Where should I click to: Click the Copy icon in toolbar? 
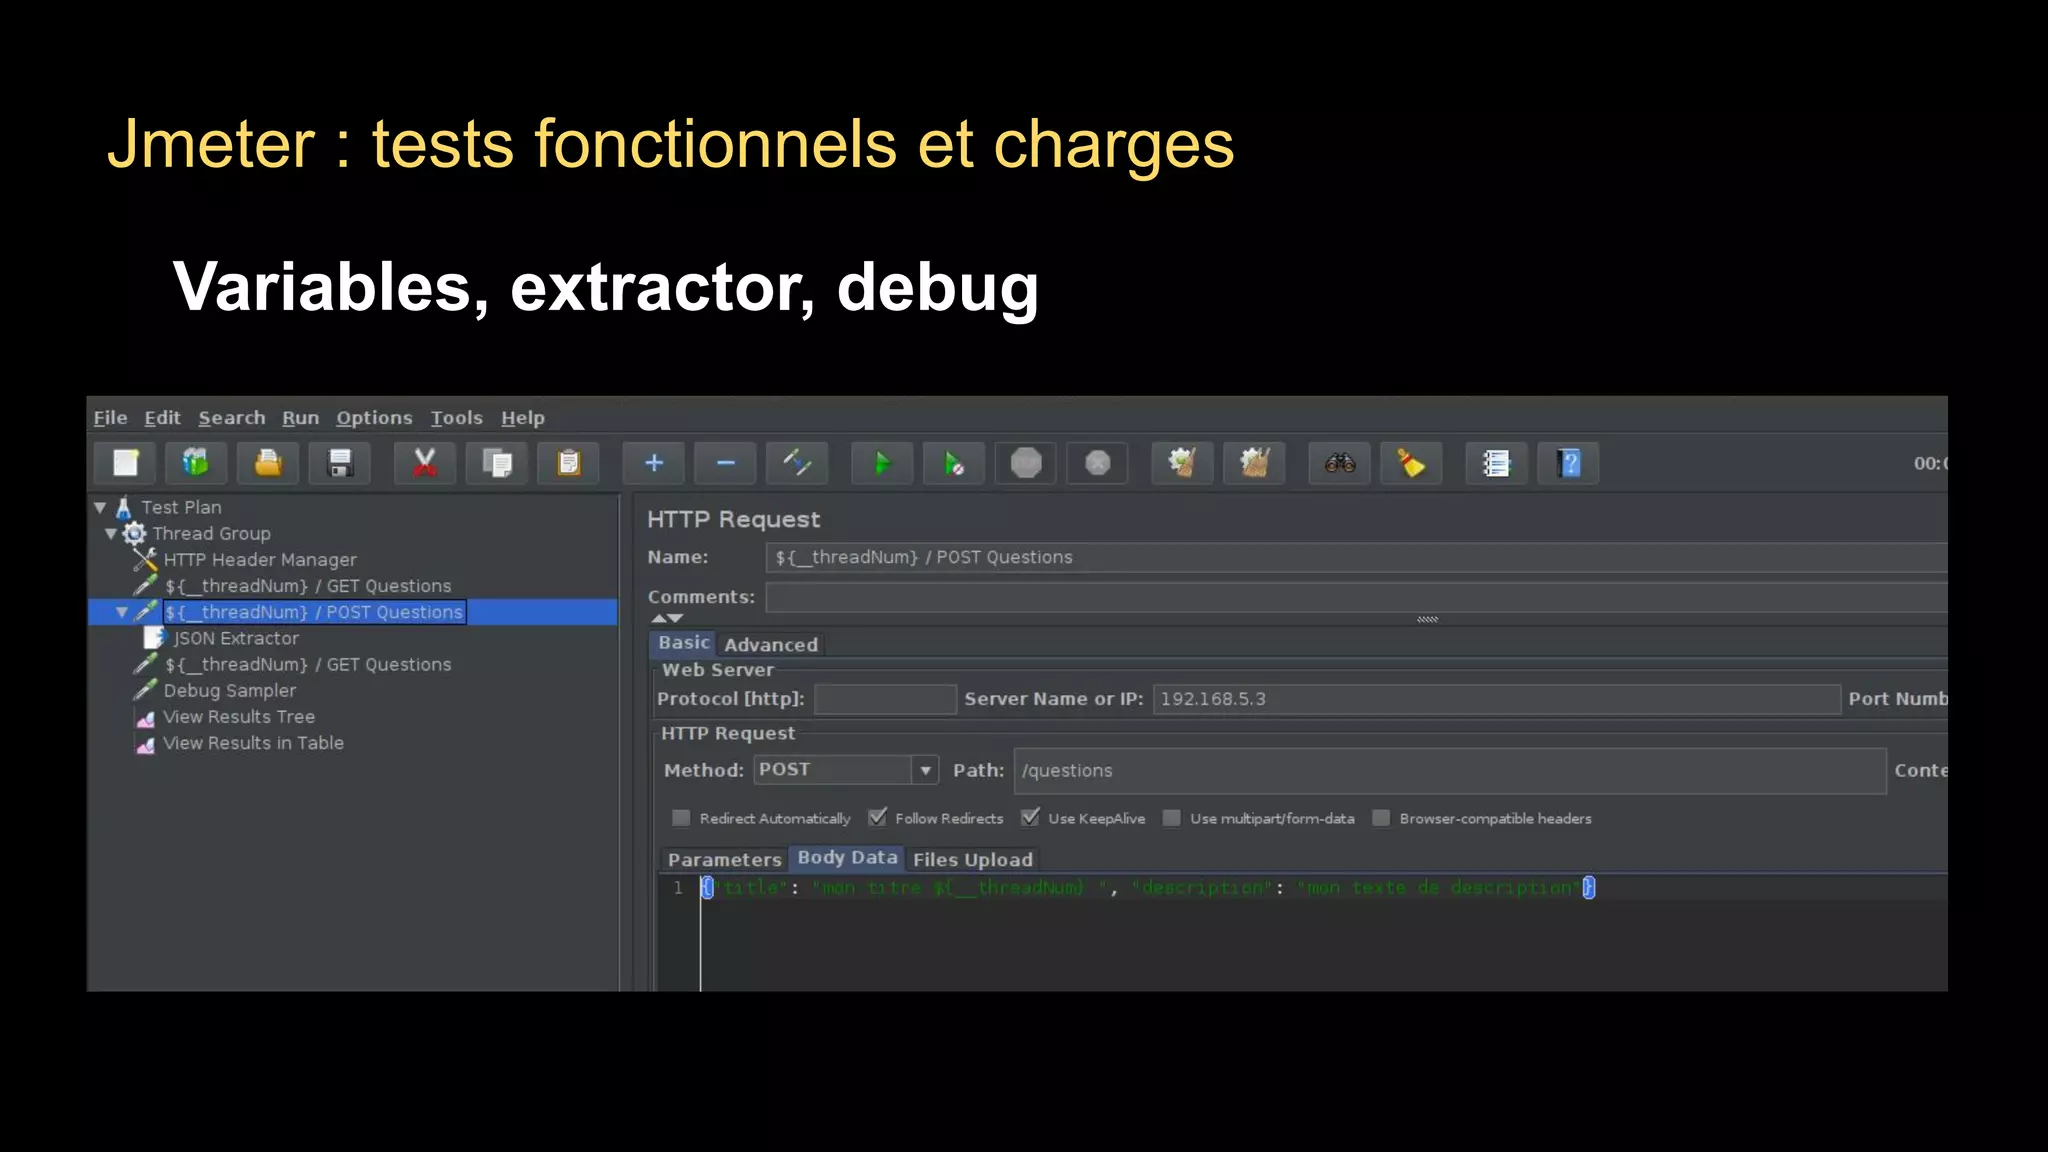point(497,463)
